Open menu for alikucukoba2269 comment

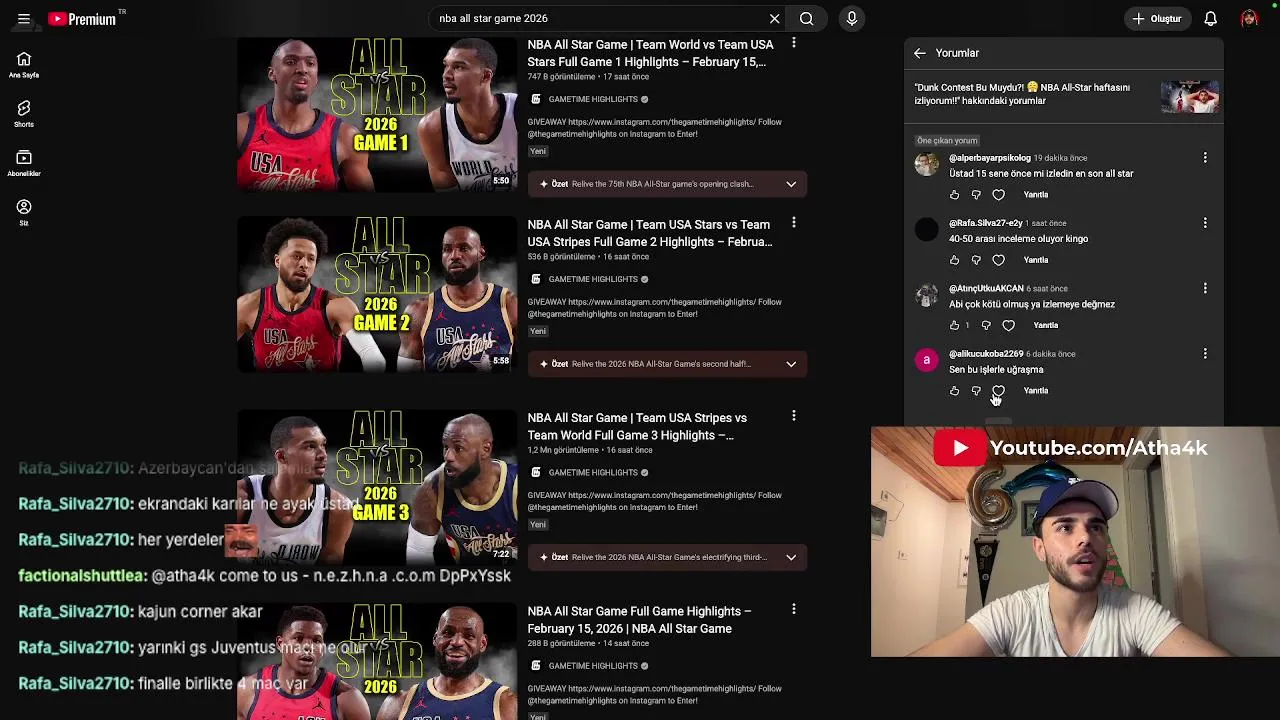click(x=1205, y=354)
